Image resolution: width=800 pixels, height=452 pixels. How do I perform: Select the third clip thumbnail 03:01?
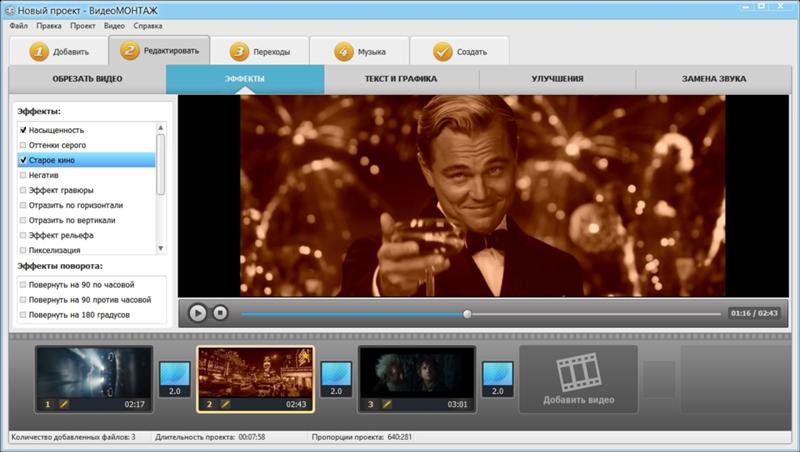pyautogui.click(x=417, y=379)
